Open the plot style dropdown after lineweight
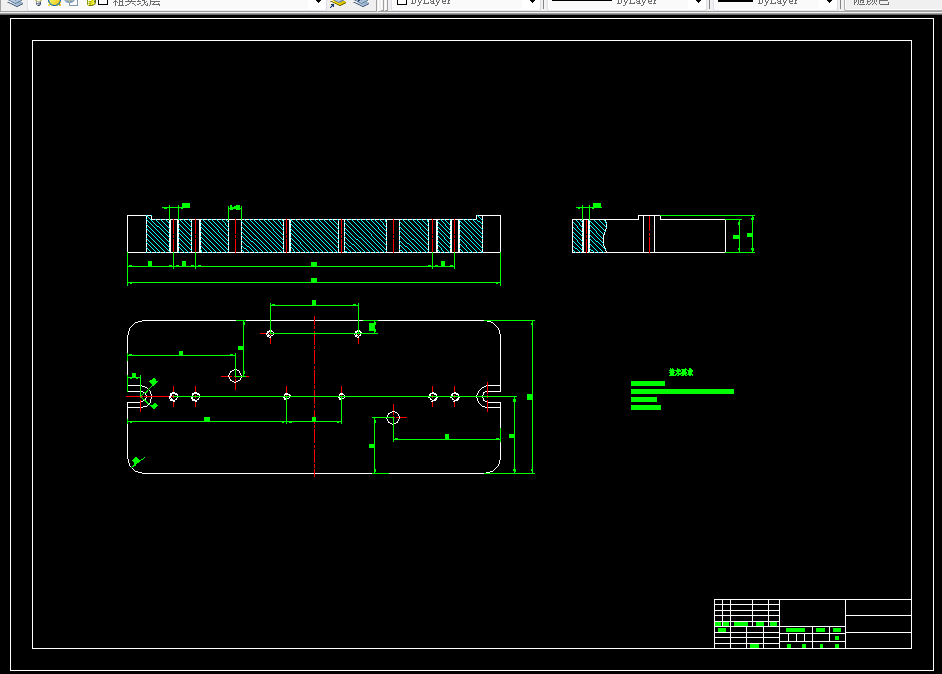Viewport: 942px width, 674px height. pyautogui.click(x=893, y=2)
